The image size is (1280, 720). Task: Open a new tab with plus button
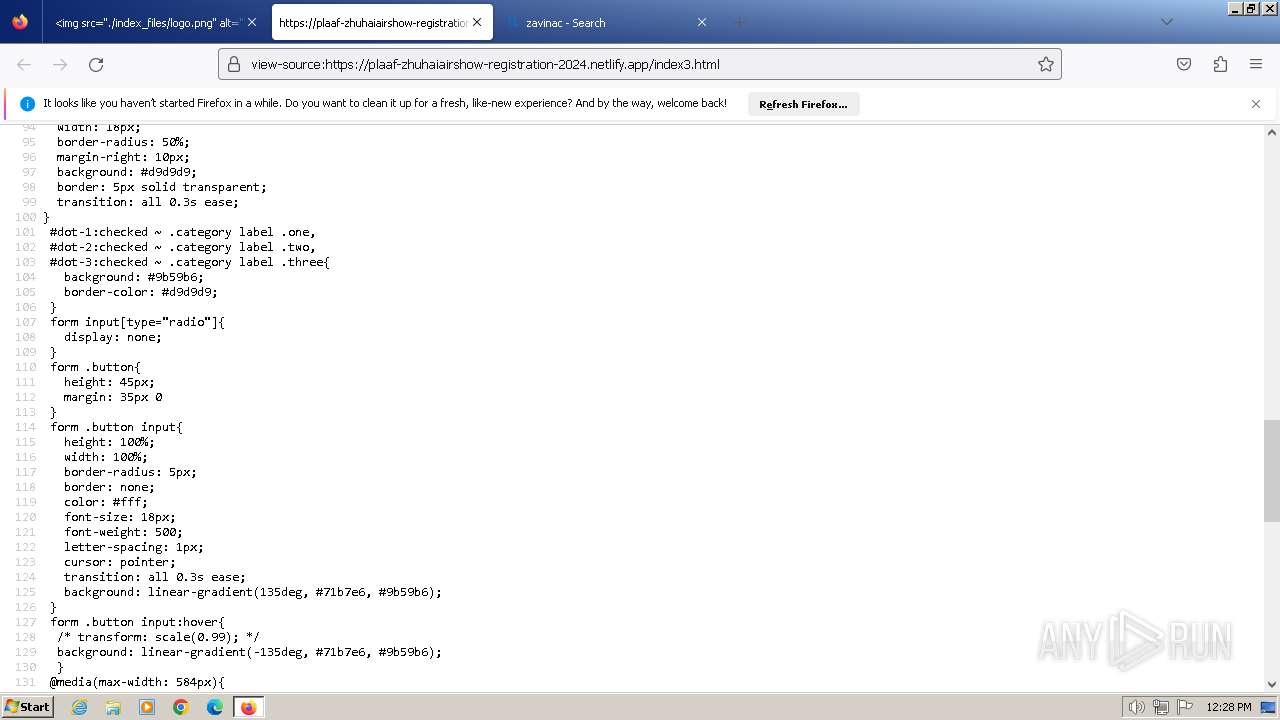coord(740,22)
